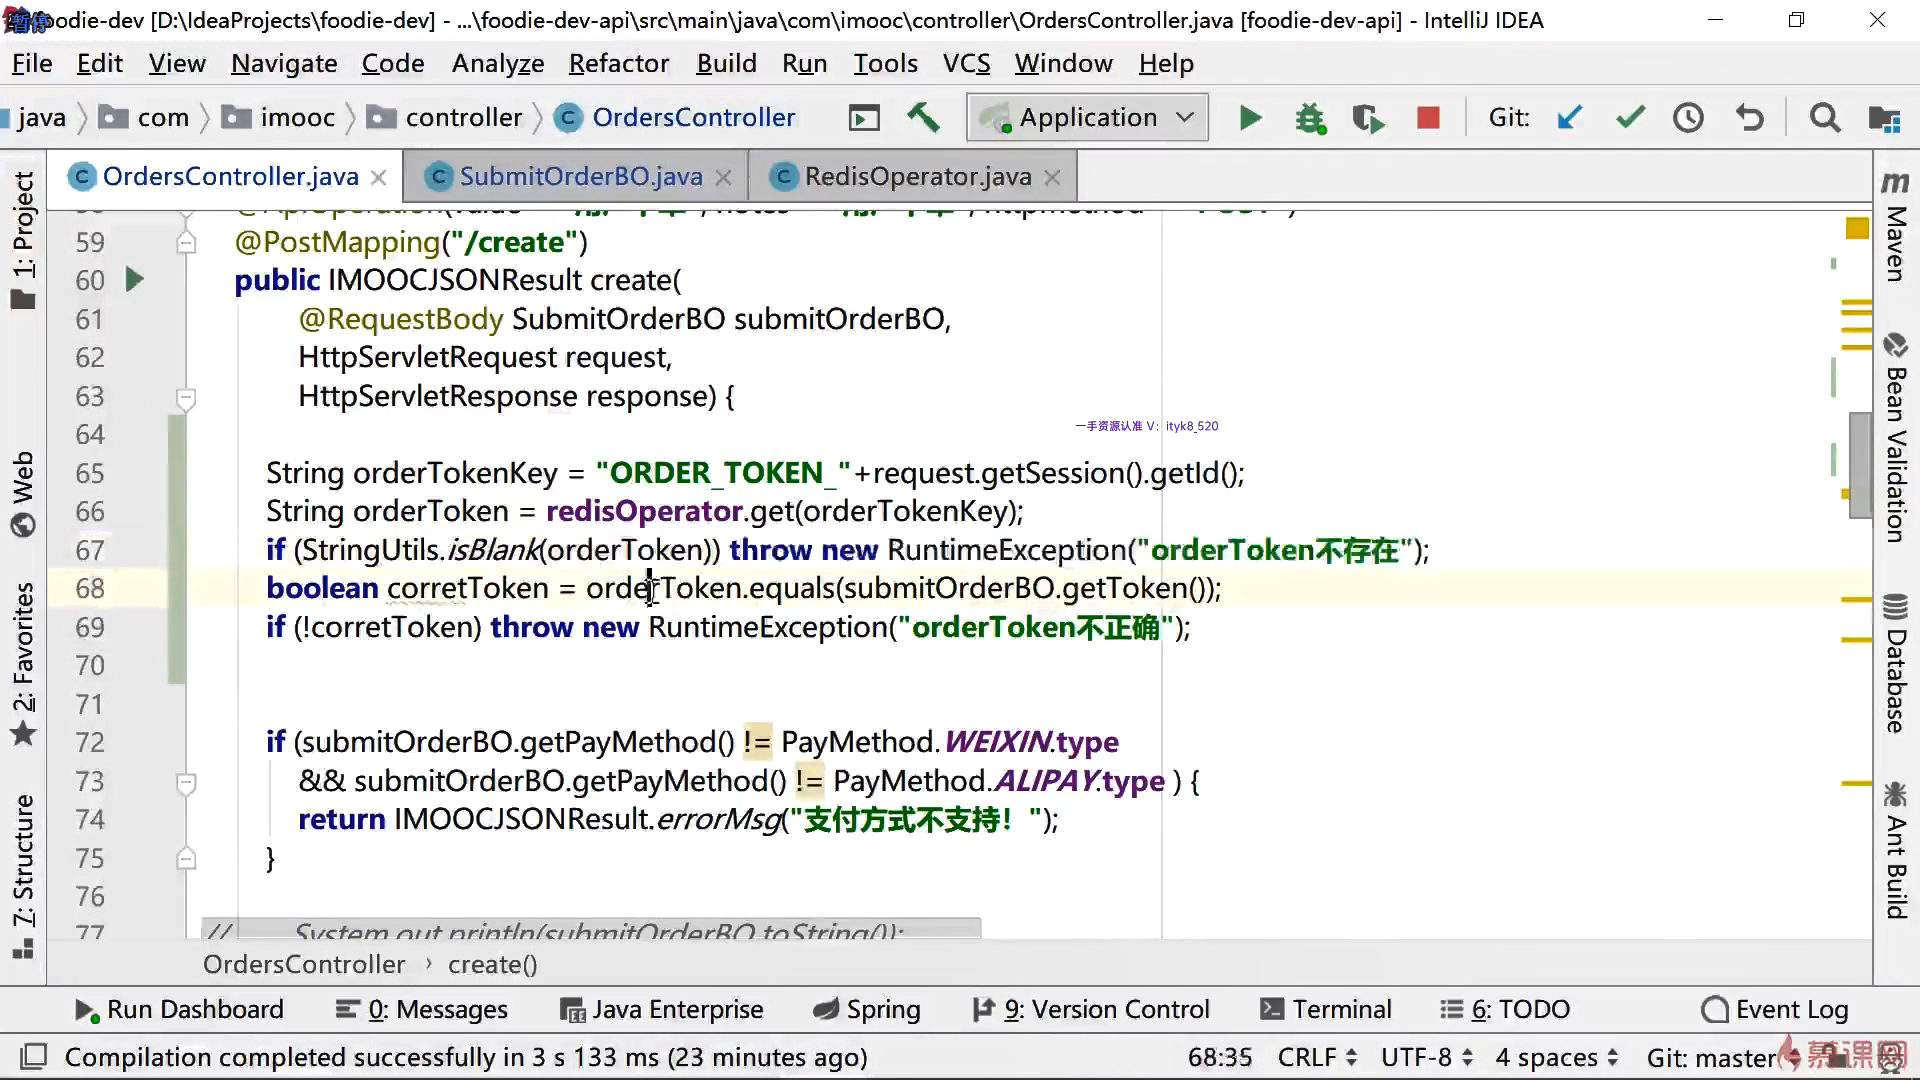Run the Application with green play button
The height and width of the screenshot is (1080, 1920).
click(x=1249, y=118)
